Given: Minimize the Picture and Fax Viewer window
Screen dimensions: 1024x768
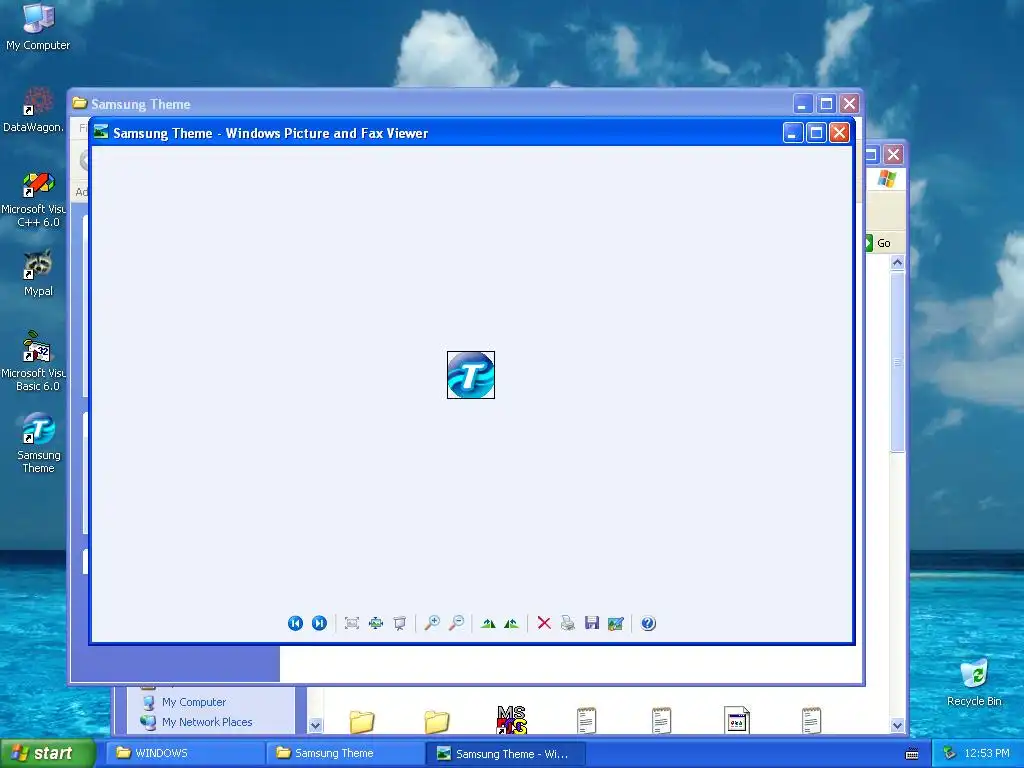Looking at the screenshot, I should (x=793, y=133).
